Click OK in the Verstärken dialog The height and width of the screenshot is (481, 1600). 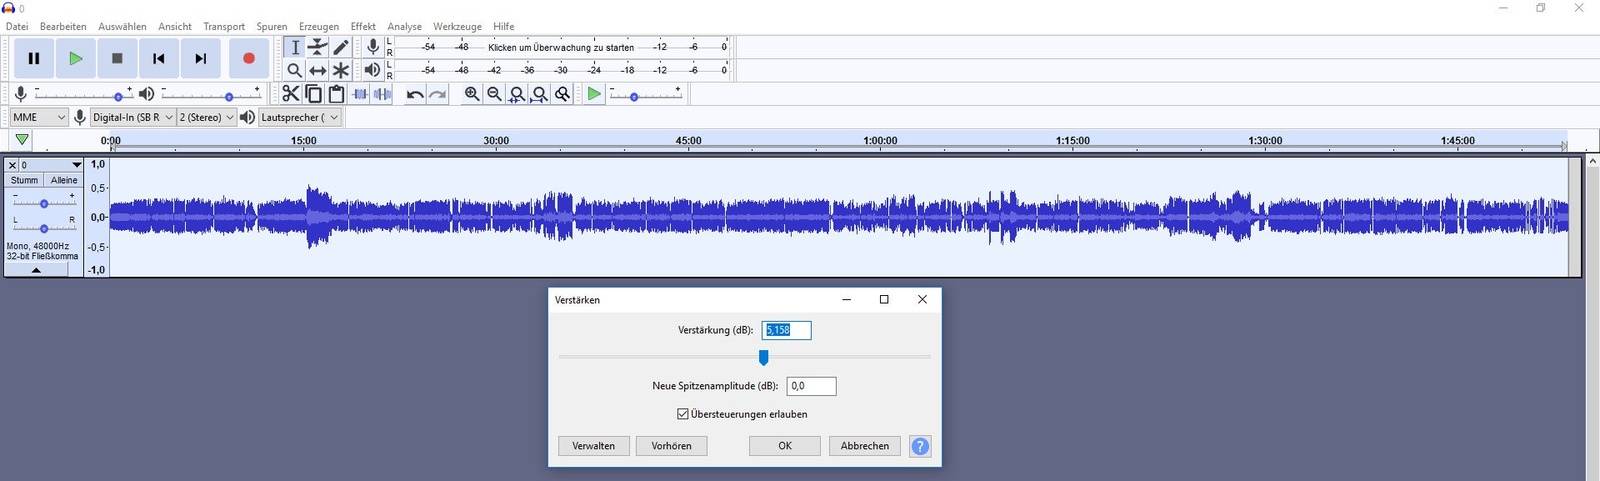785,446
